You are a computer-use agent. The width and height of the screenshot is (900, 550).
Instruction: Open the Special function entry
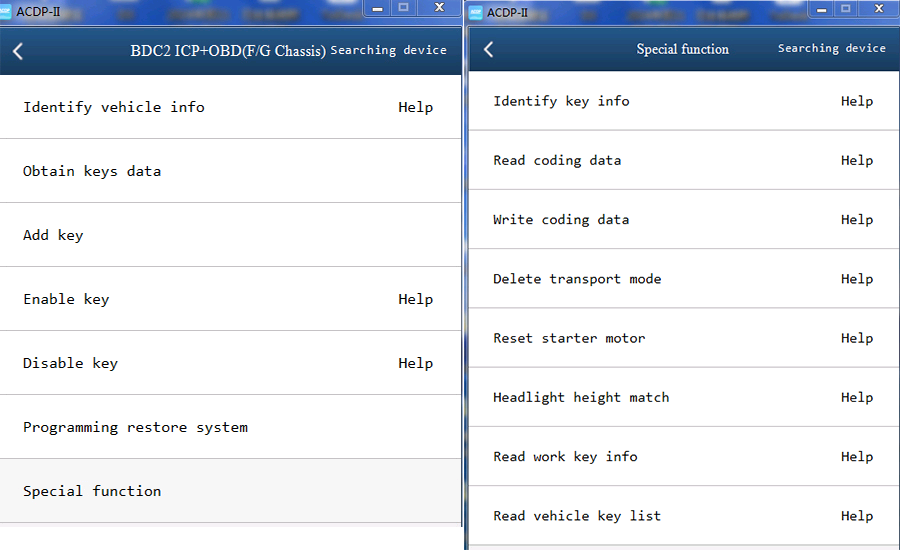point(92,491)
